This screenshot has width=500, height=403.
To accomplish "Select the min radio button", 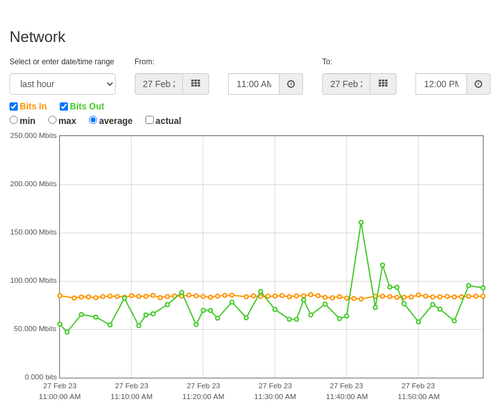I will [x=13, y=120].
